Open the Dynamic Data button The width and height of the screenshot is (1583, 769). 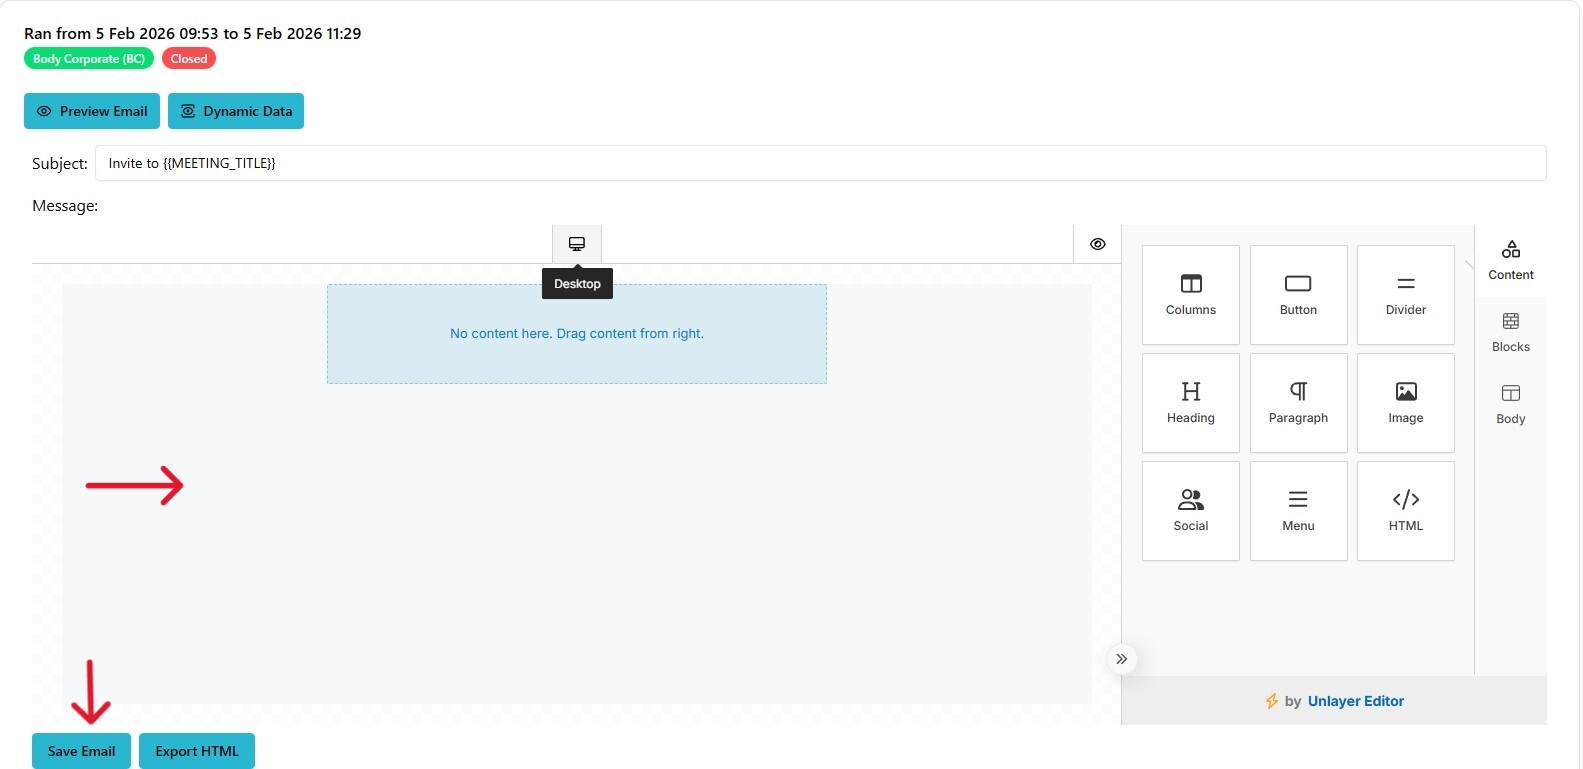[x=236, y=111]
